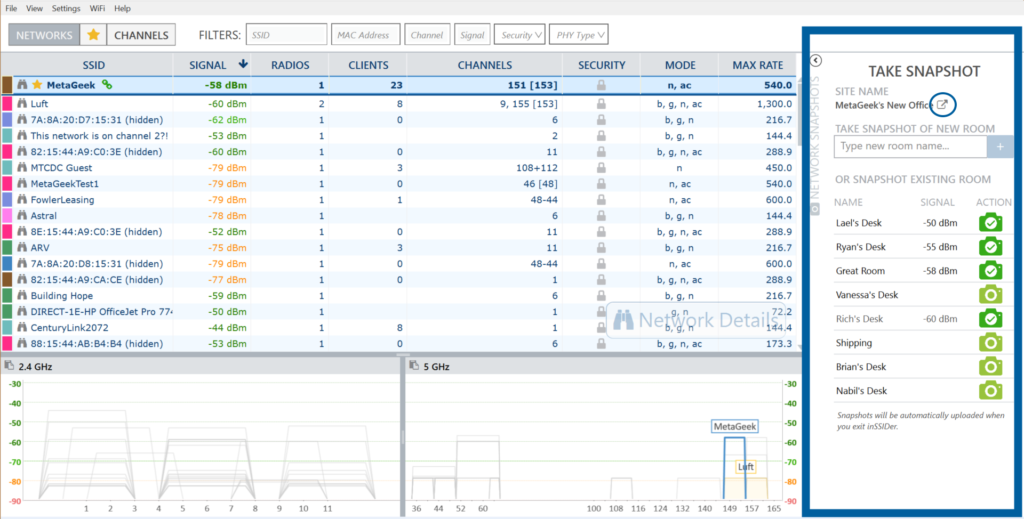The height and width of the screenshot is (519, 1024).
Task: Click binoculars icon in Building Hope row
Action: coord(22,296)
